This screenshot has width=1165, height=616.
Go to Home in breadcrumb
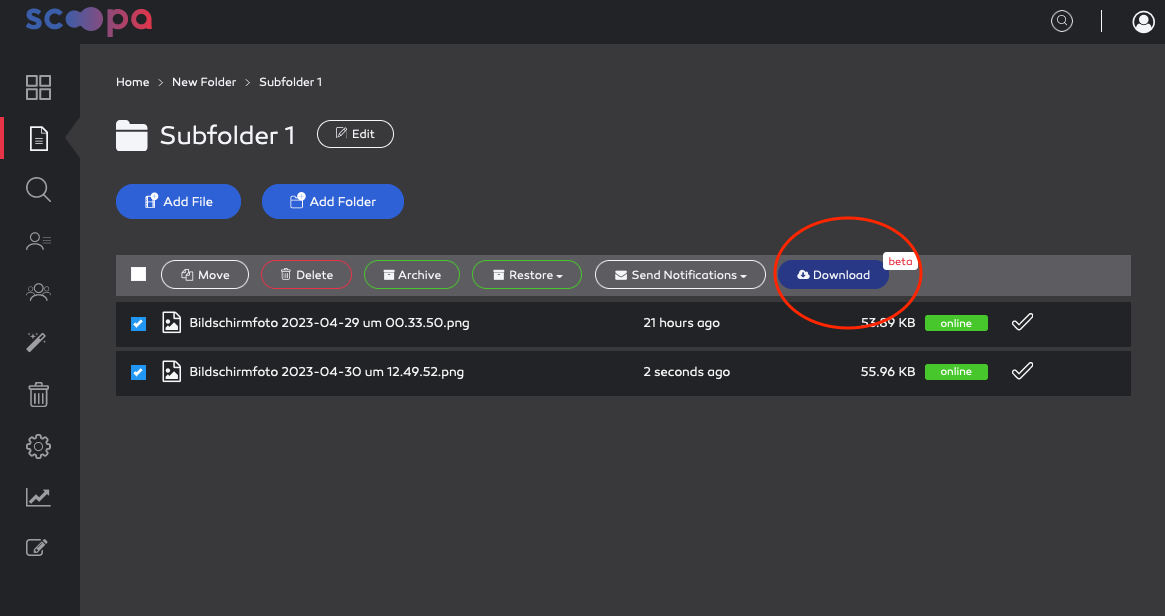tap(132, 82)
